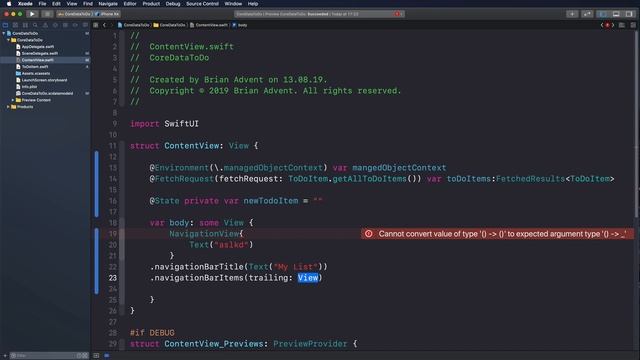
Task: Open the Navigate menu
Action: click(x=108, y=4)
